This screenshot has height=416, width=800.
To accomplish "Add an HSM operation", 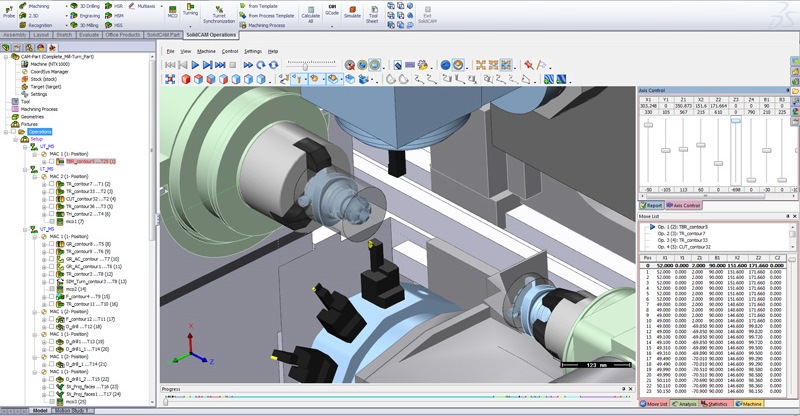I will click(x=114, y=16).
